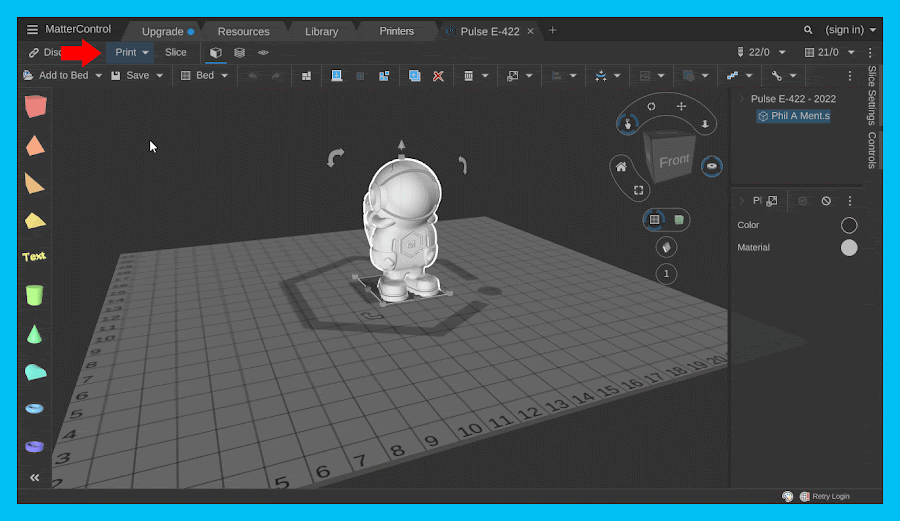Click the zoom-to-fit icon
900x521 pixels.
coord(639,189)
